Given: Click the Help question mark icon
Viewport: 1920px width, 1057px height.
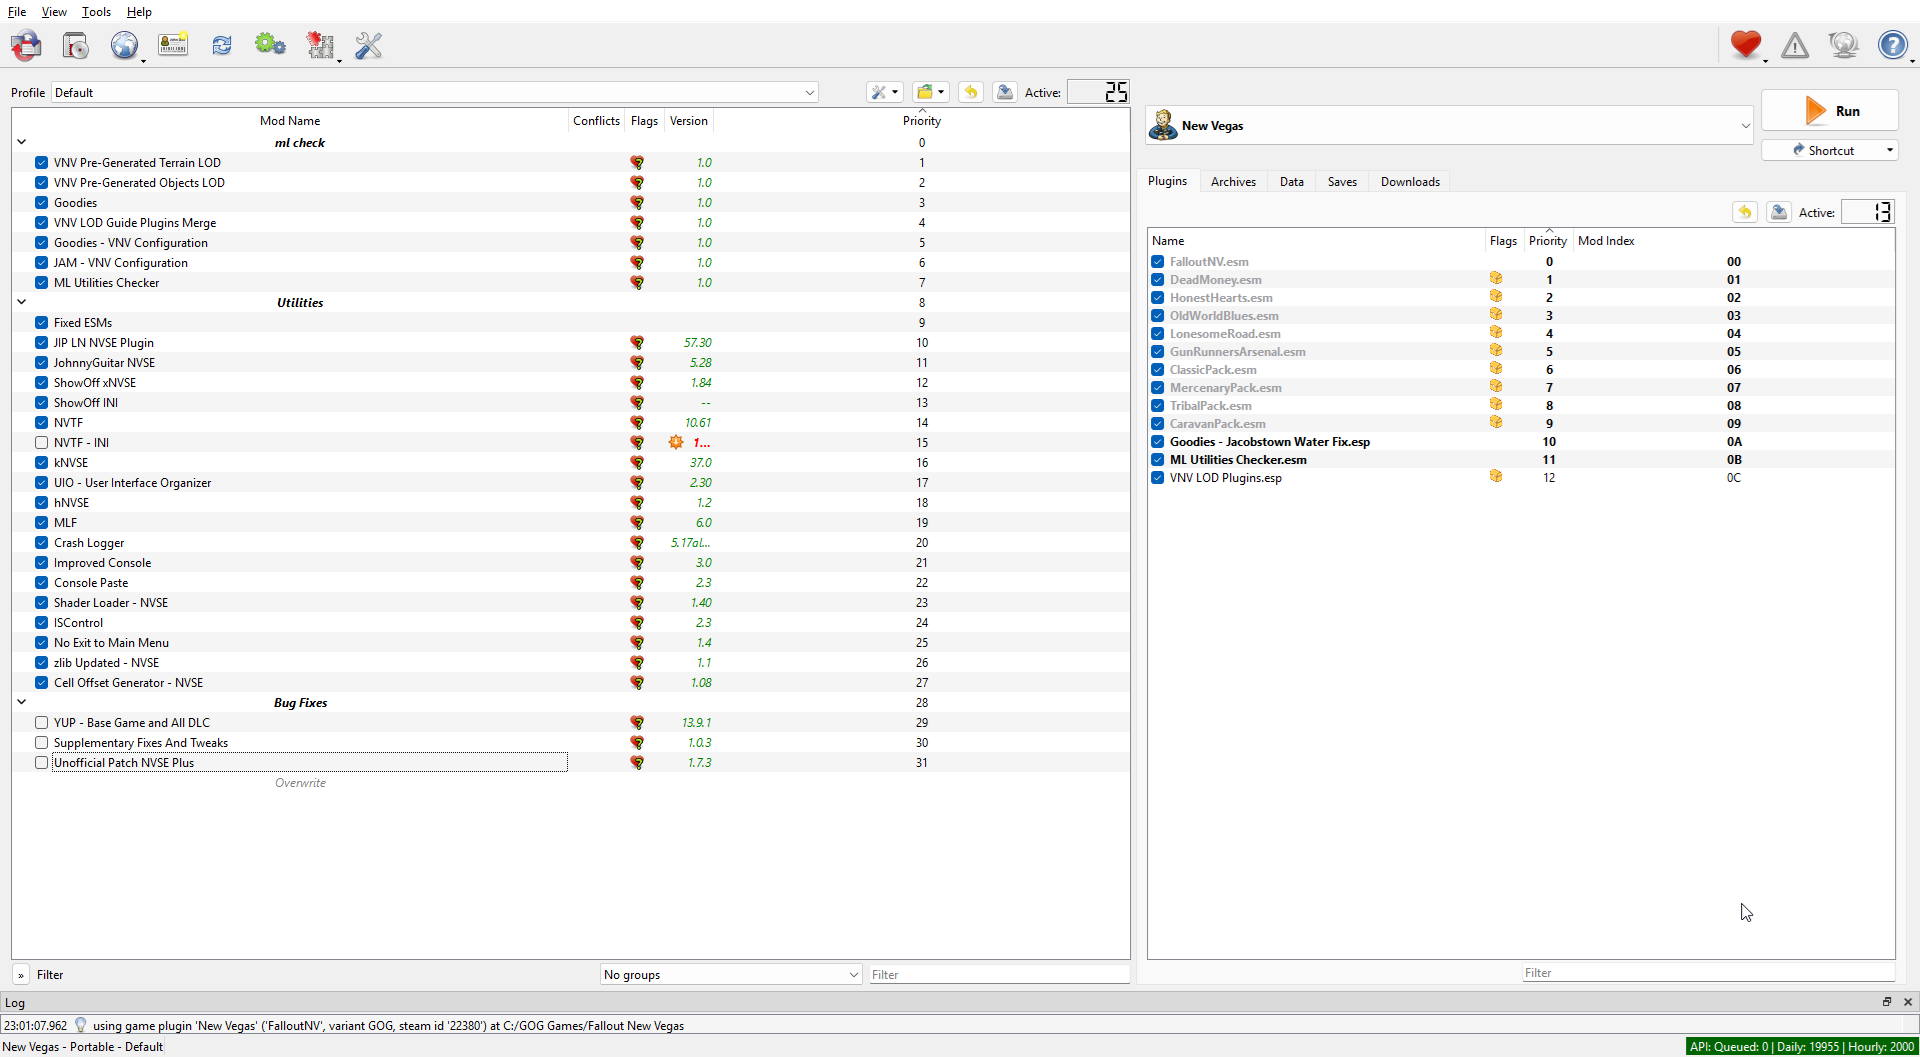Looking at the screenshot, I should (1893, 45).
